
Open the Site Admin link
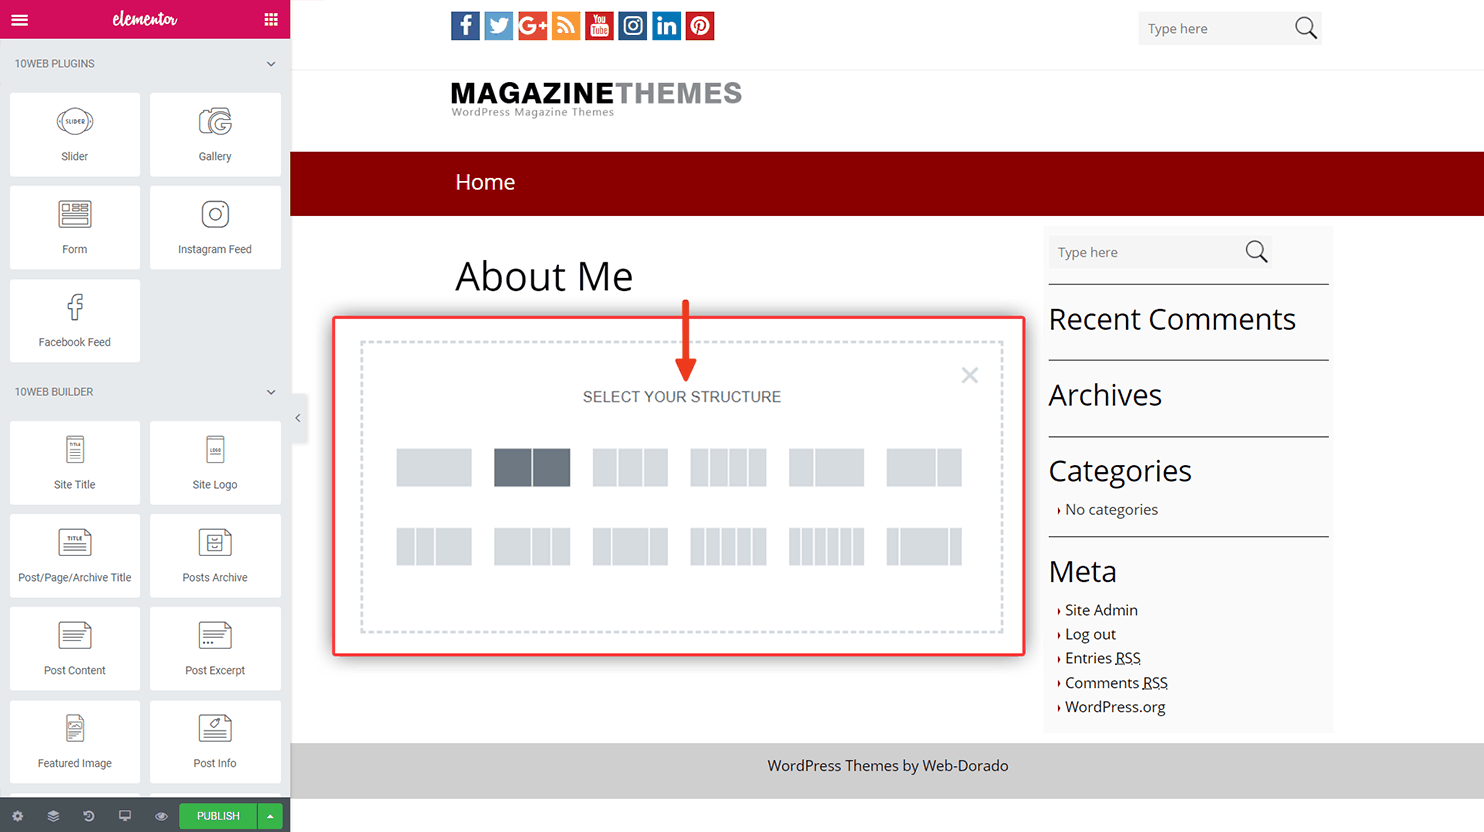pos(1101,610)
